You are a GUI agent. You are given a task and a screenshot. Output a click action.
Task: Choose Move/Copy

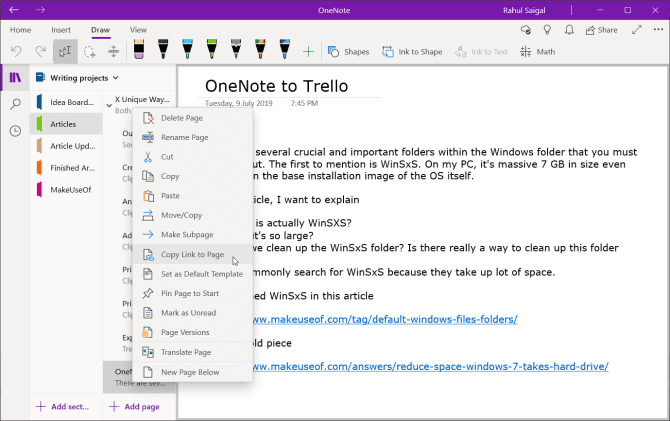click(193, 215)
